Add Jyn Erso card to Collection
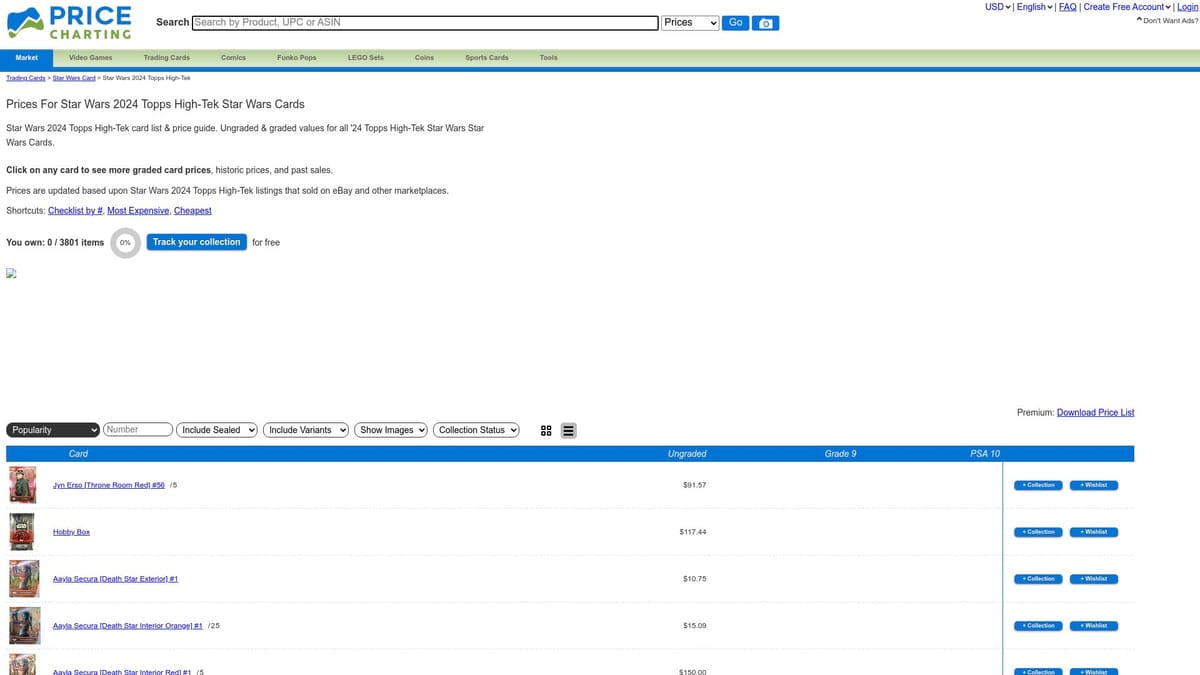The width and height of the screenshot is (1200, 675). [x=1038, y=485]
